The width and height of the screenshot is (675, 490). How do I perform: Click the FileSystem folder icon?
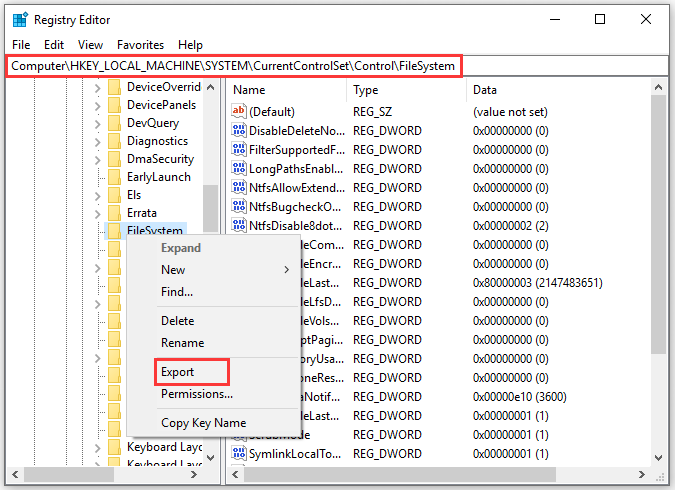pos(115,230)
